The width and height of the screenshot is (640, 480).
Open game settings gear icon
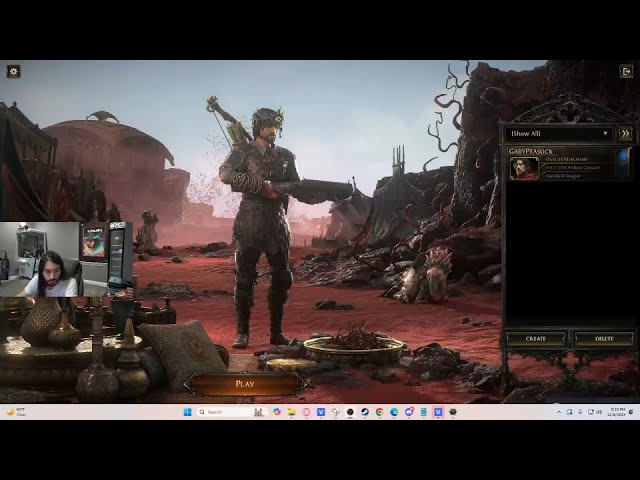tap(13, 71)
